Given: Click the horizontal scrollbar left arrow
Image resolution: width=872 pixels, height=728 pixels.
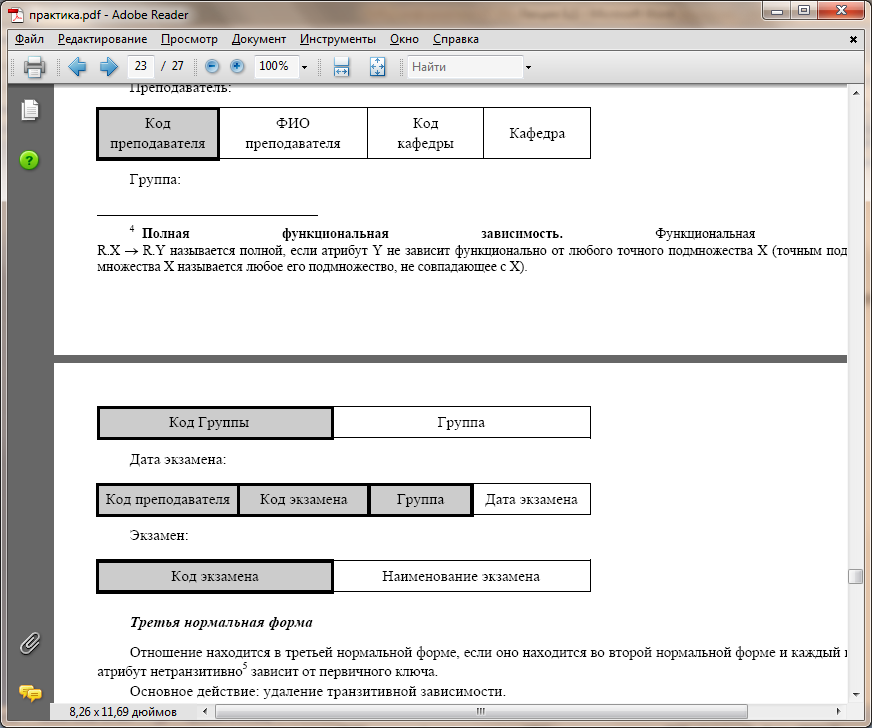Looking at the screenshot, I should click(x=205, y=711).
